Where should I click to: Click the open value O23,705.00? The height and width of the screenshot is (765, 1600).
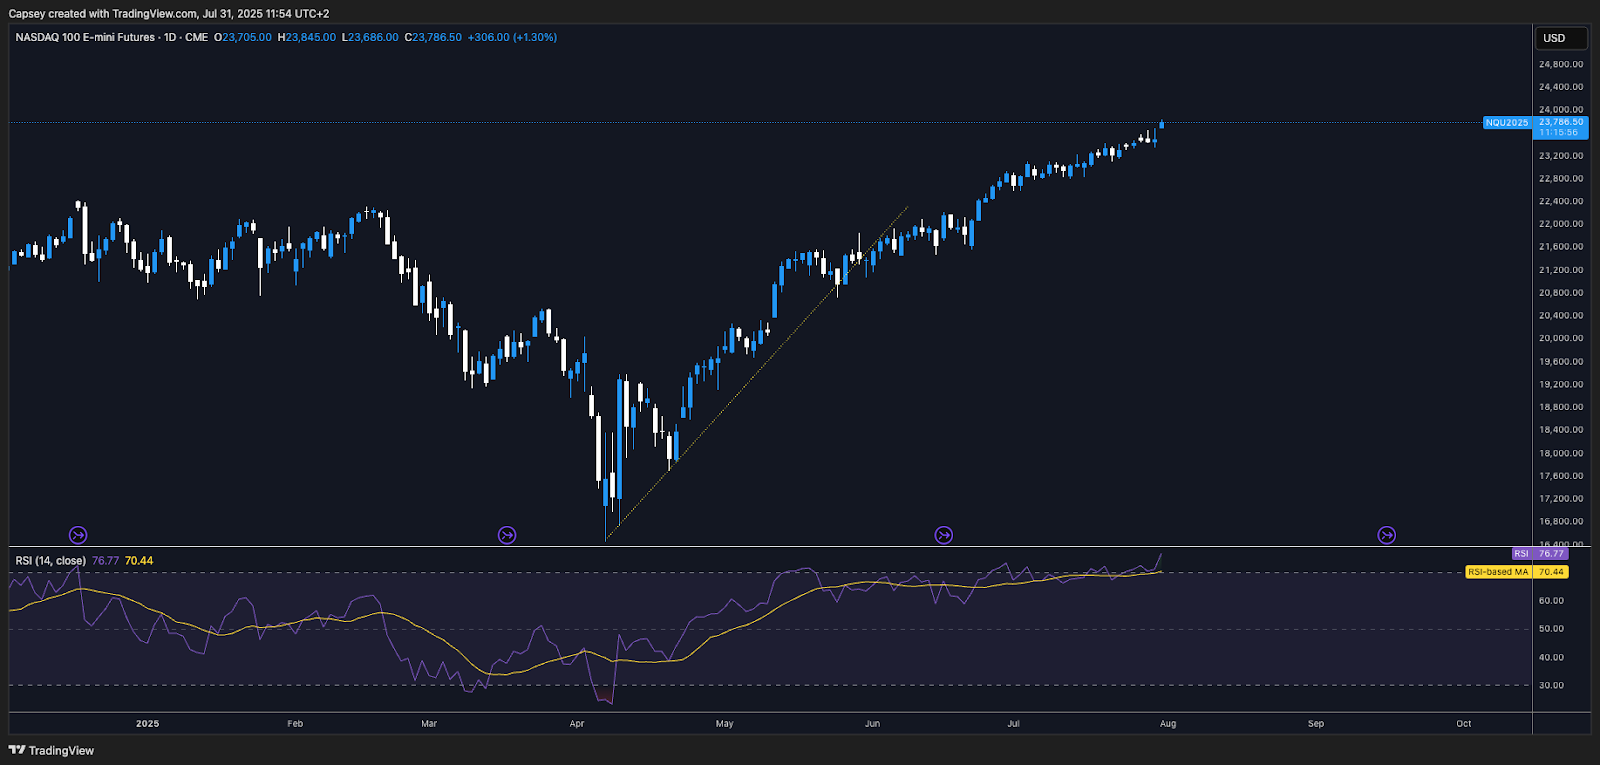click(243, 37)
